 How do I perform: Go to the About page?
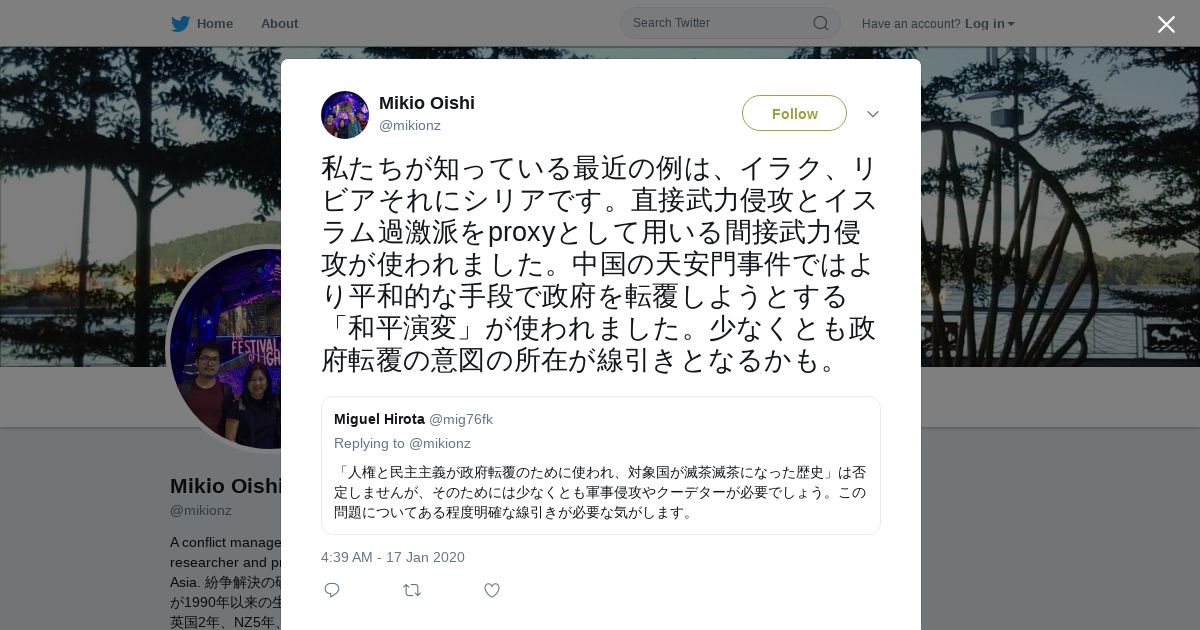click(279, 24)
